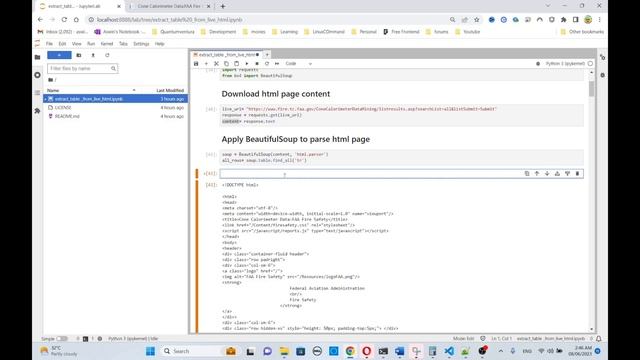Screen dimensions: 640x360
Task: Bookmark this page with star icon
Action: point(476,20)
